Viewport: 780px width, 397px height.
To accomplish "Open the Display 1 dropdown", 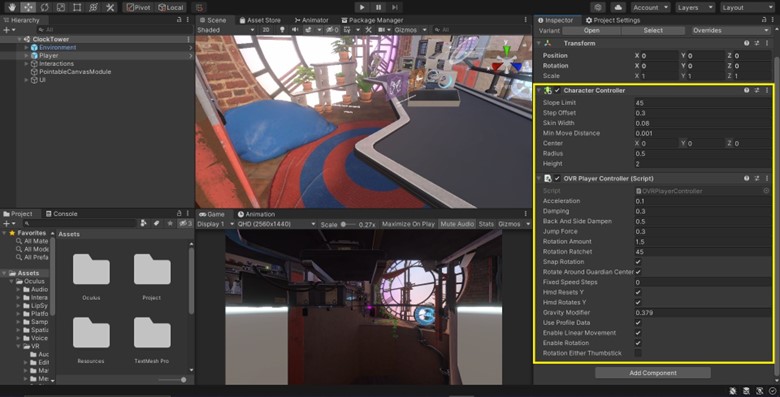I will point(215,224).
